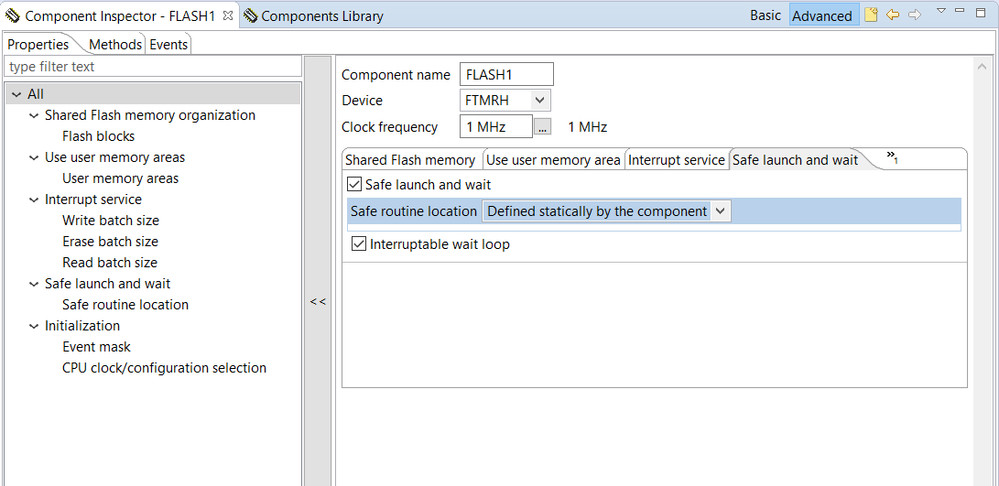This screenshot has width=999, height=486.
Task: Close the Component Inspector tab
Action: click(x=227, y=16)
